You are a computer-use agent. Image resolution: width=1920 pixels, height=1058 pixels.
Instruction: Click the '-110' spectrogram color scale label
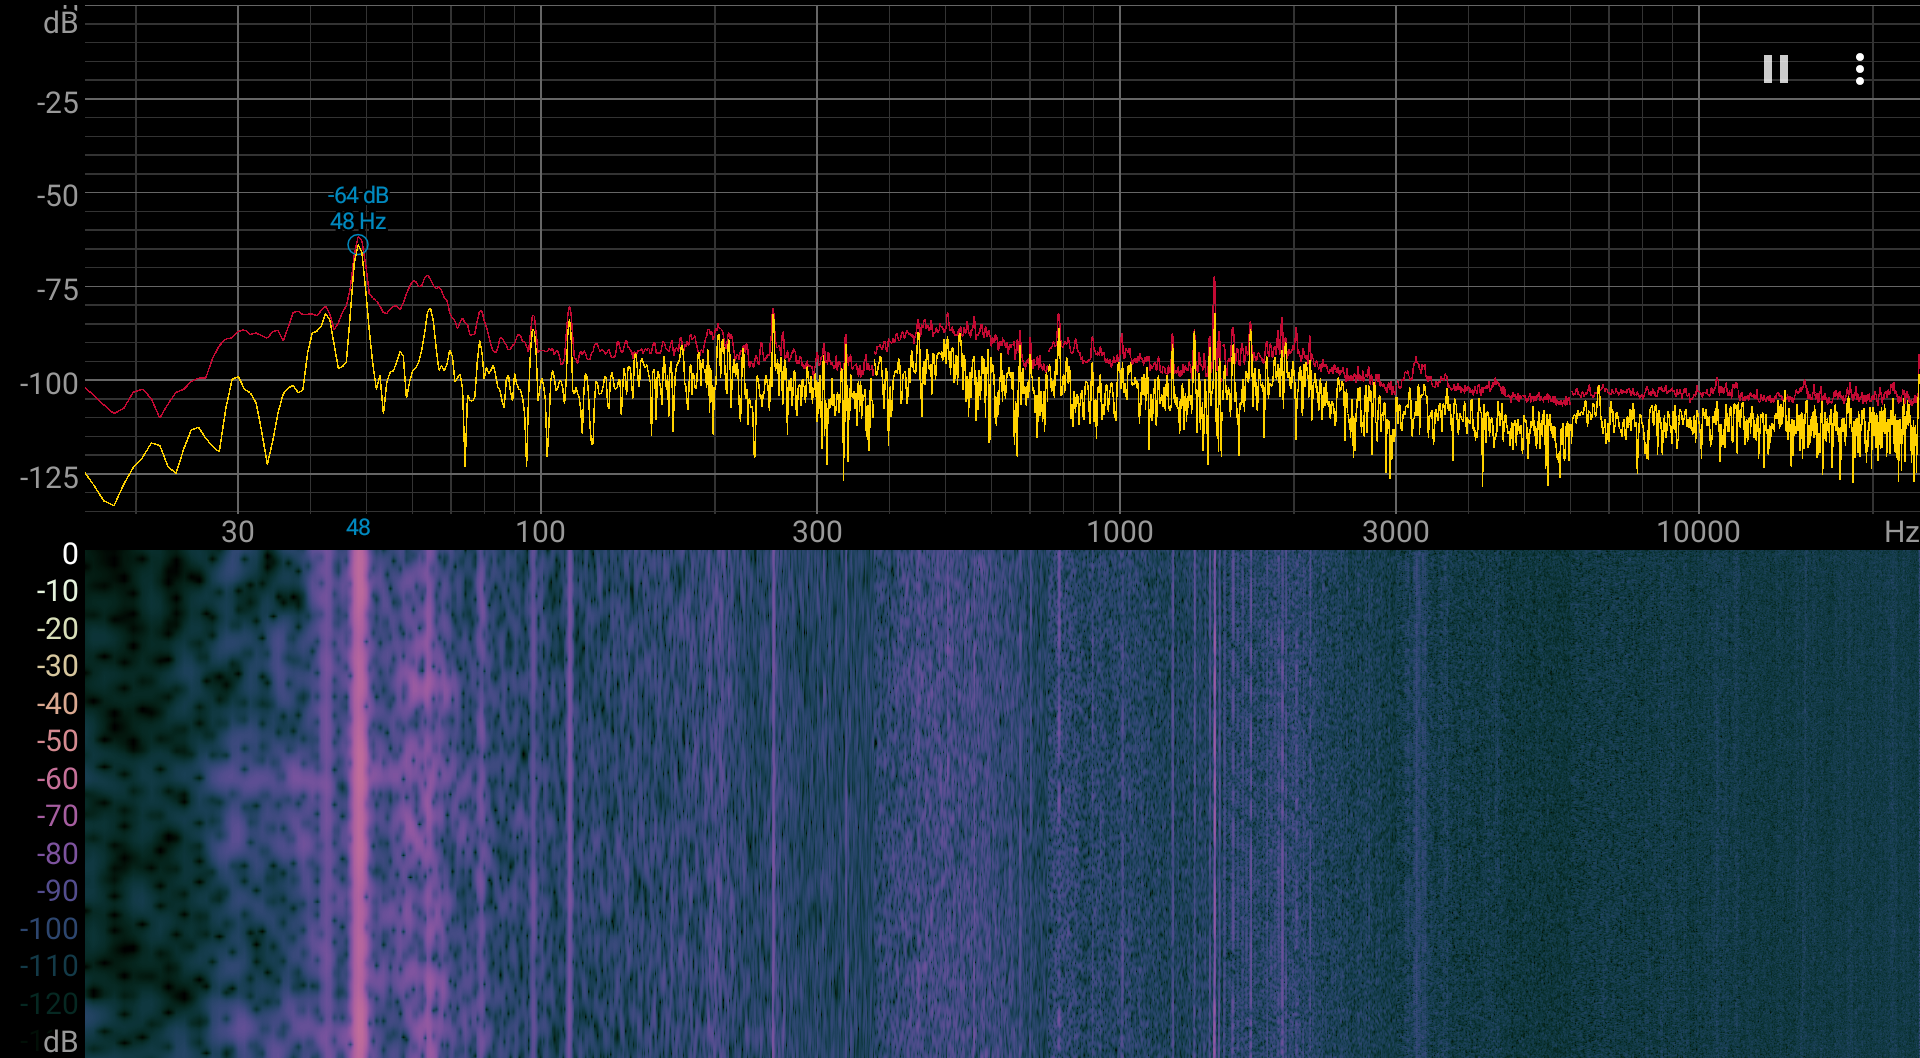(49, 966)
